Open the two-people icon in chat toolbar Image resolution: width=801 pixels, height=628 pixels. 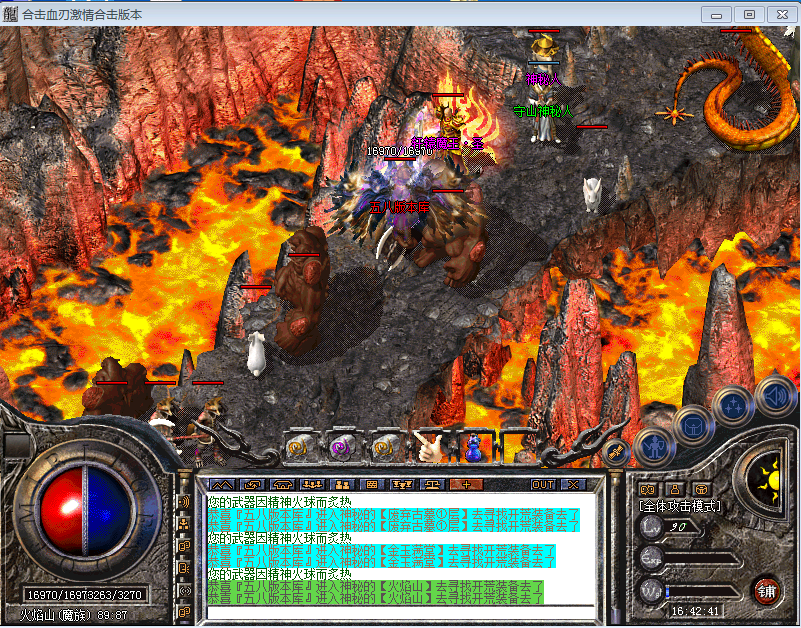point(342,484)
